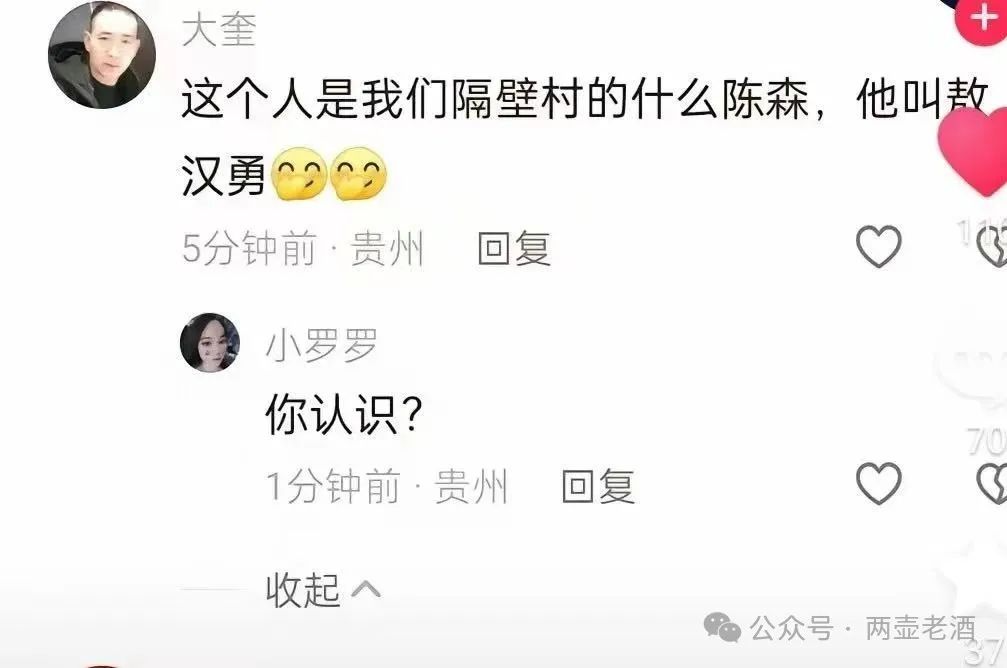Click the 两壶老酒 public account watermark
Image resolution: width=1007 pixels, height=668 pixels.
coord(920,628)
